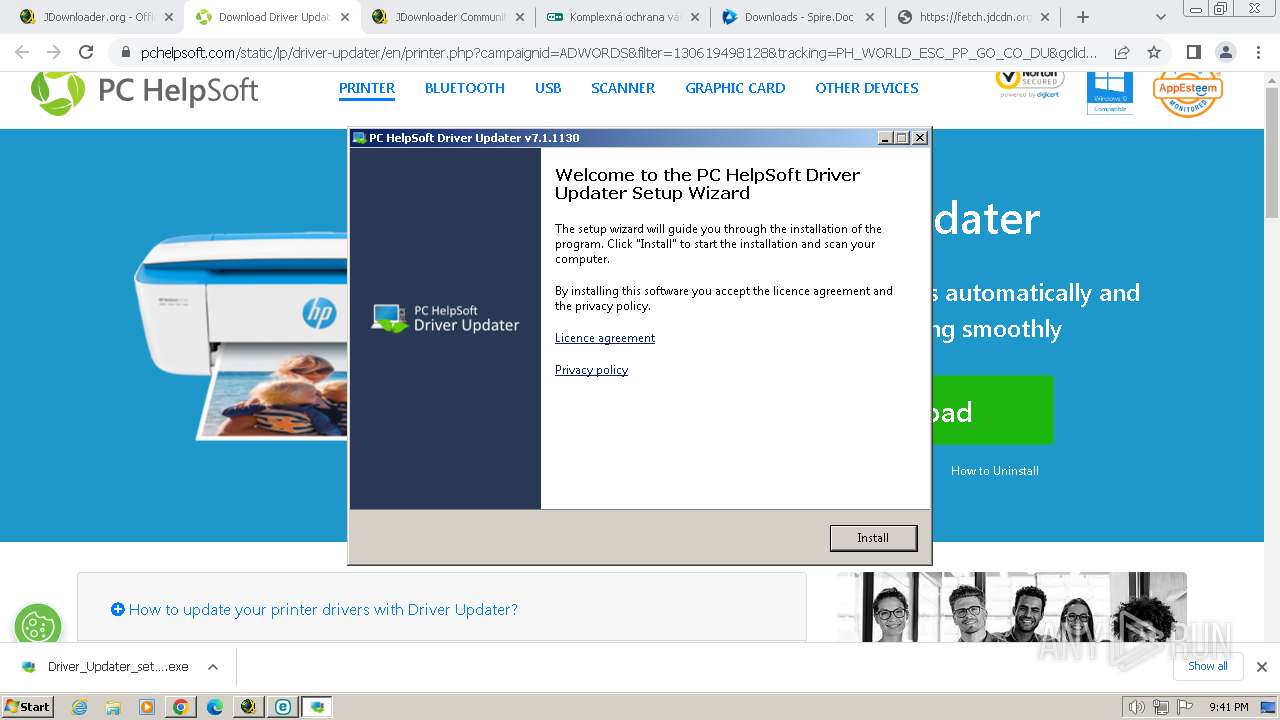Open the Chrome three-dot menu
The height and width of the screenshot is (720, 1280).
1257,52
